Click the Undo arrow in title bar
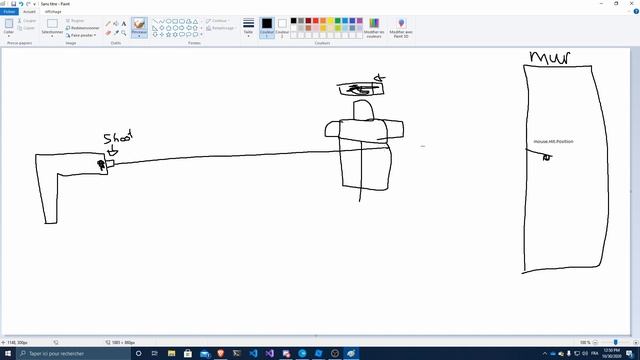 pyautogui.click(x=21, y=4)
